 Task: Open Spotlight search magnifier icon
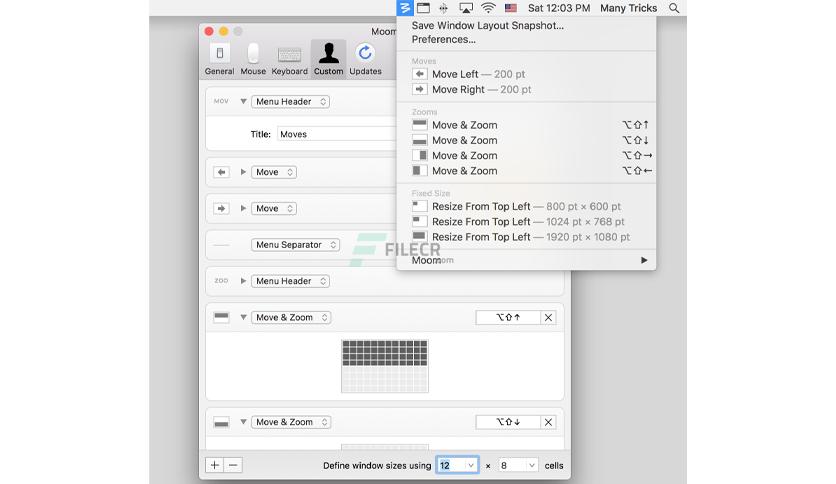click(x=674, y=8)
